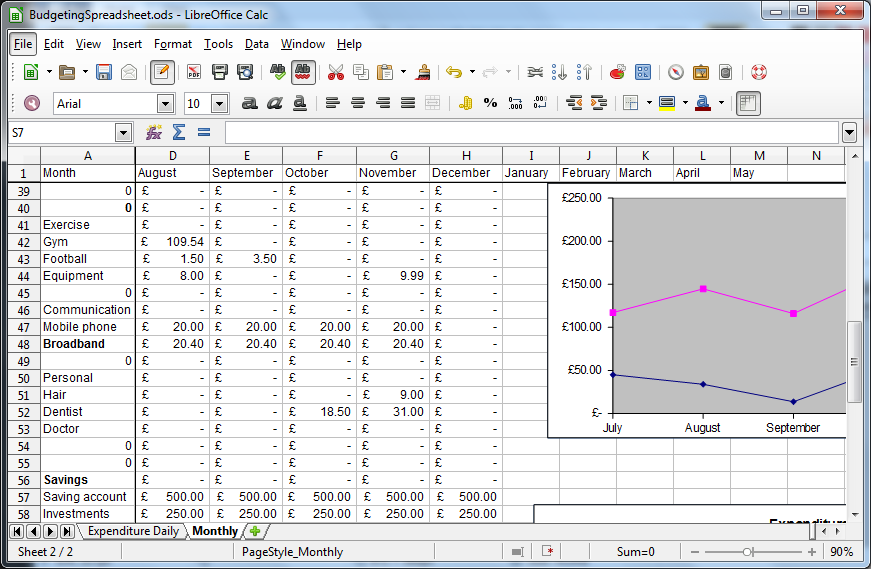Open the Format menu
Viewport: 871px width, 569px height.
click(173, 44)
